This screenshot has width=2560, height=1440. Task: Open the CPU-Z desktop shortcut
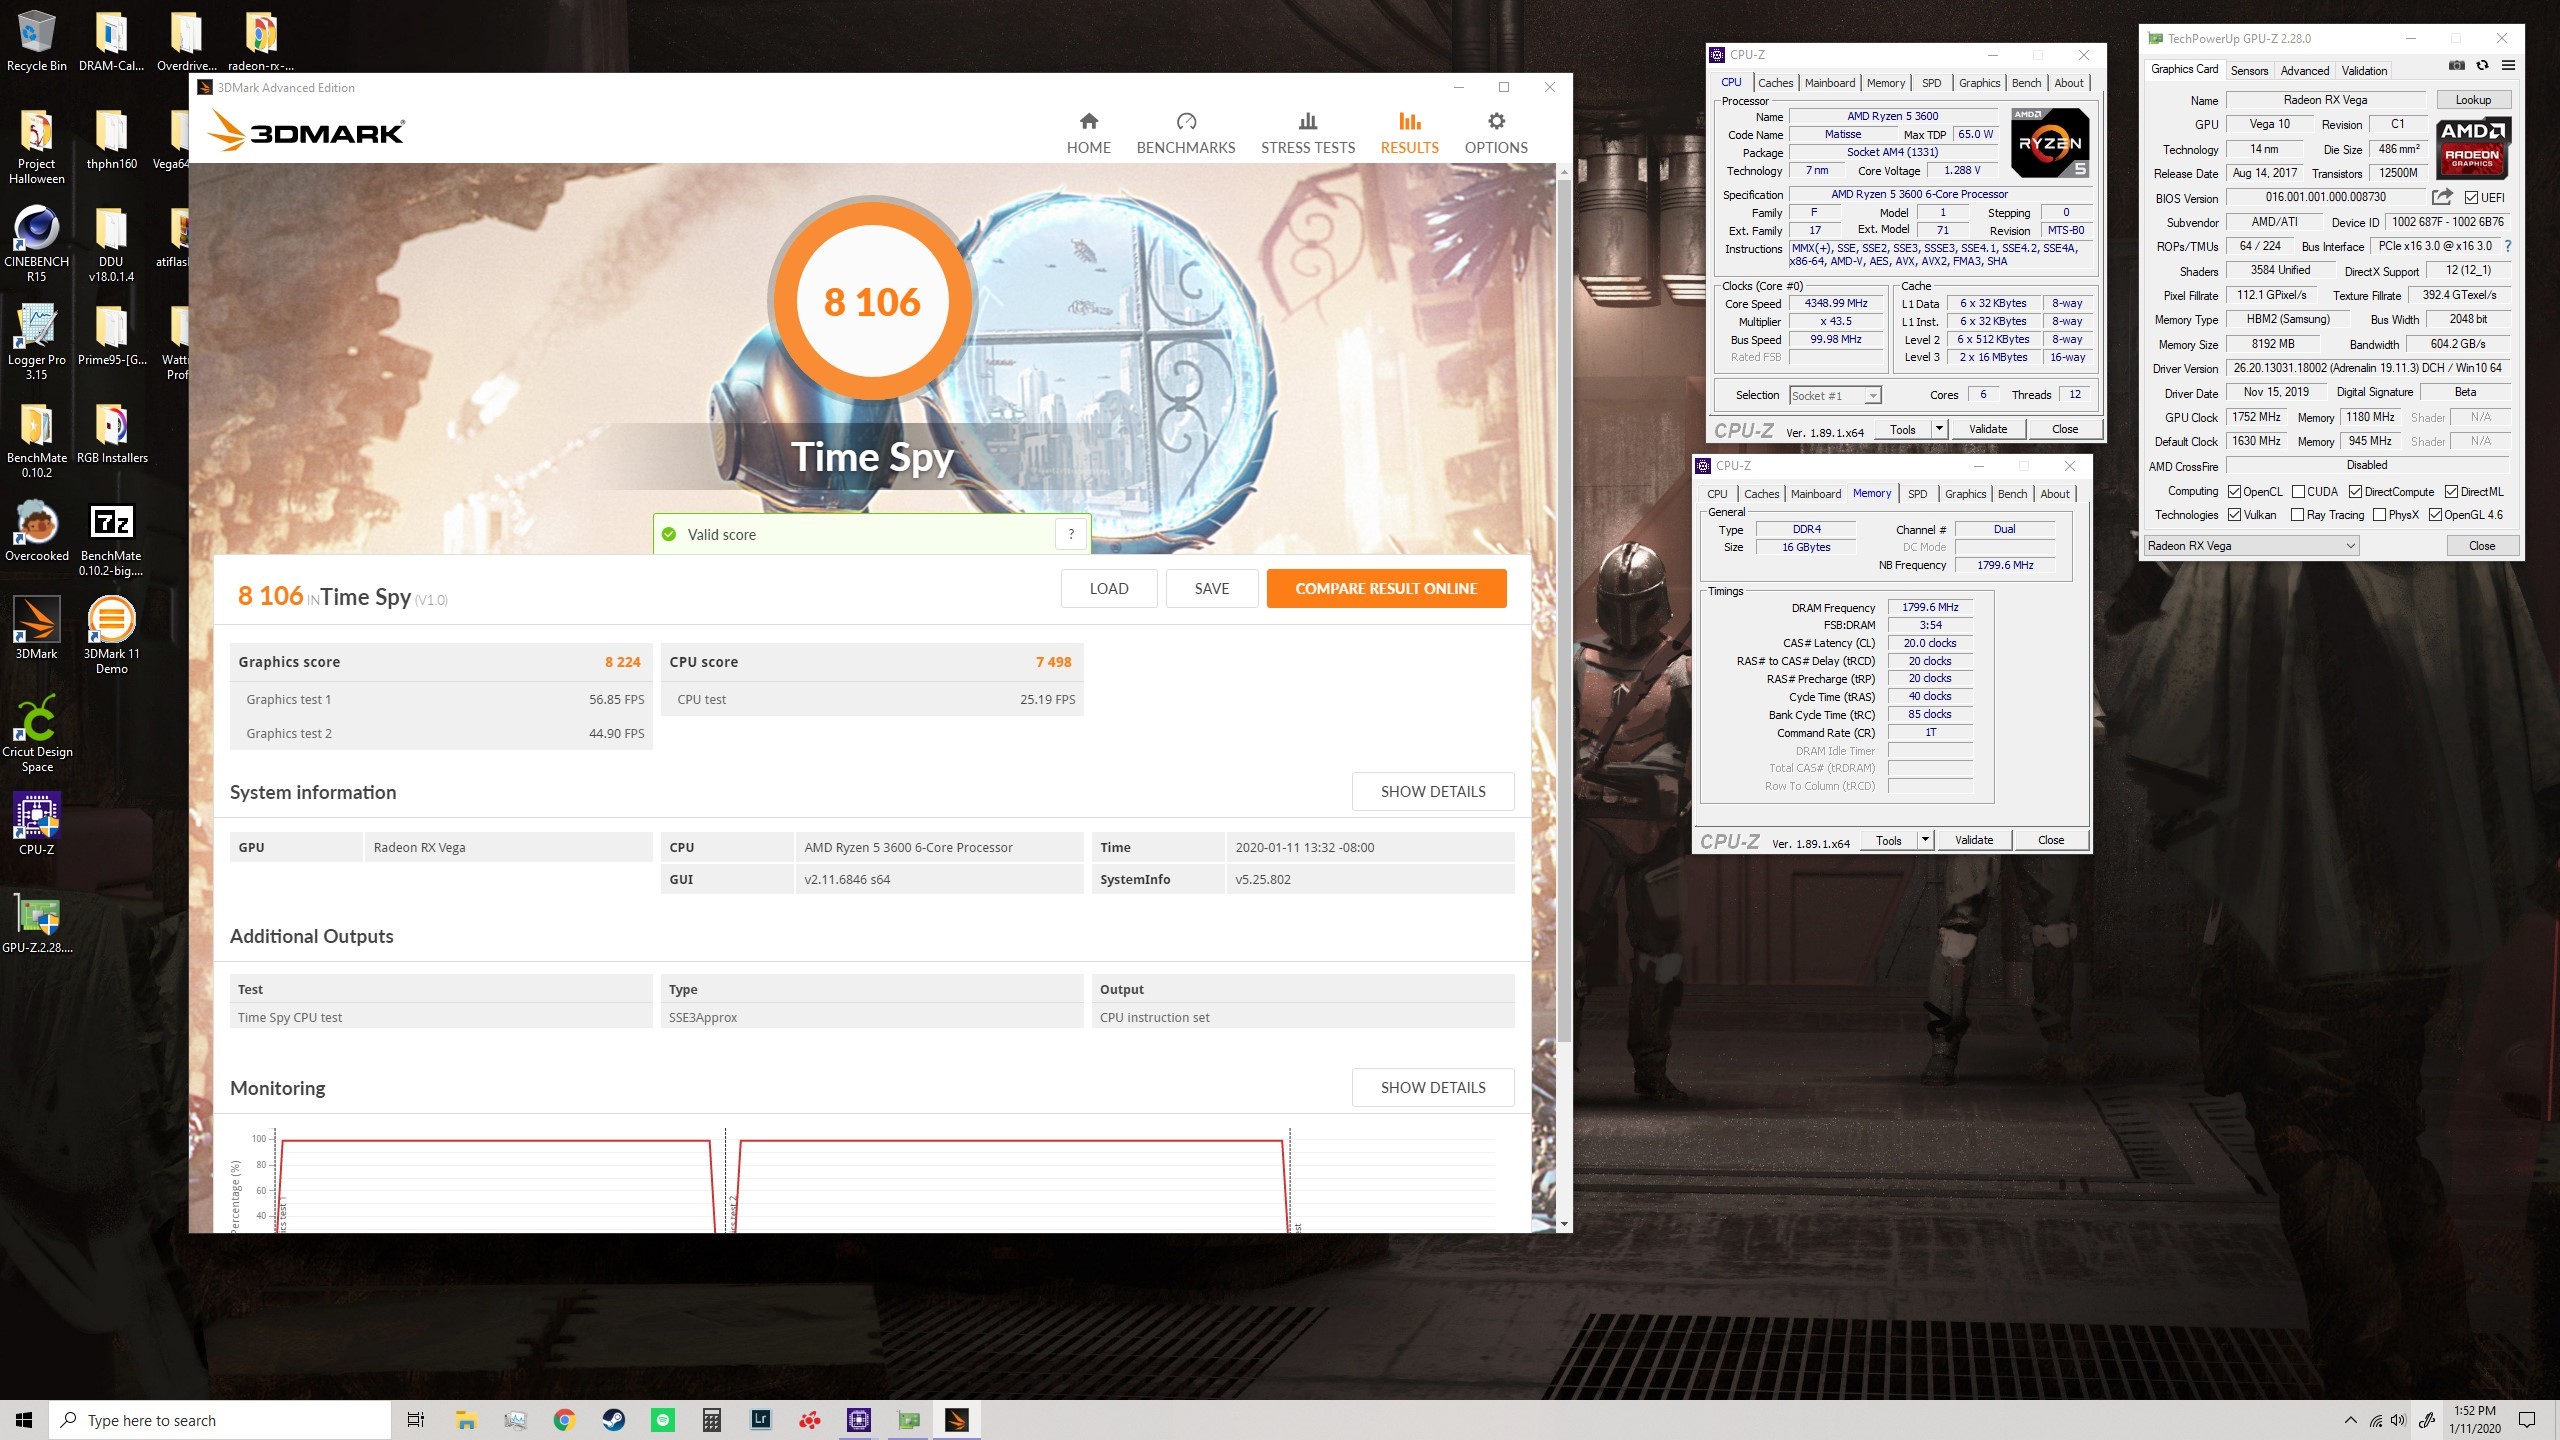pos(37,825)
